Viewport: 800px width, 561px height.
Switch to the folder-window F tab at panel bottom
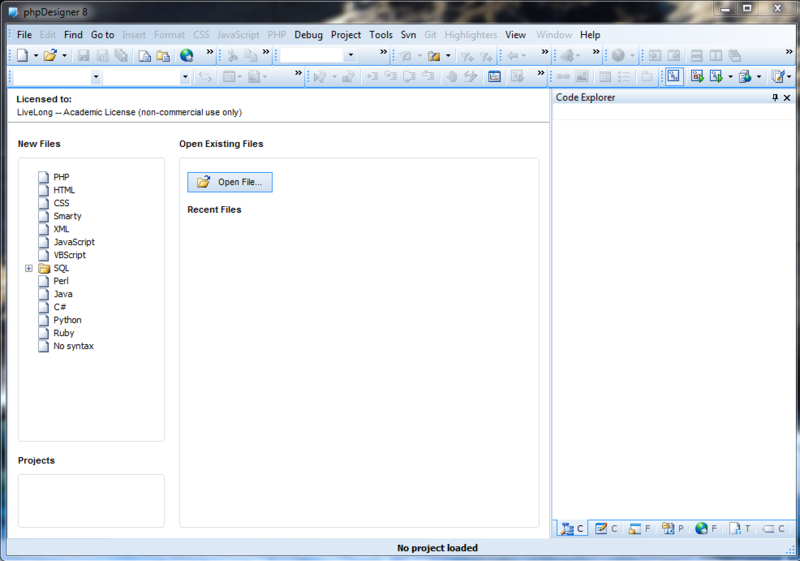(640, 529)
